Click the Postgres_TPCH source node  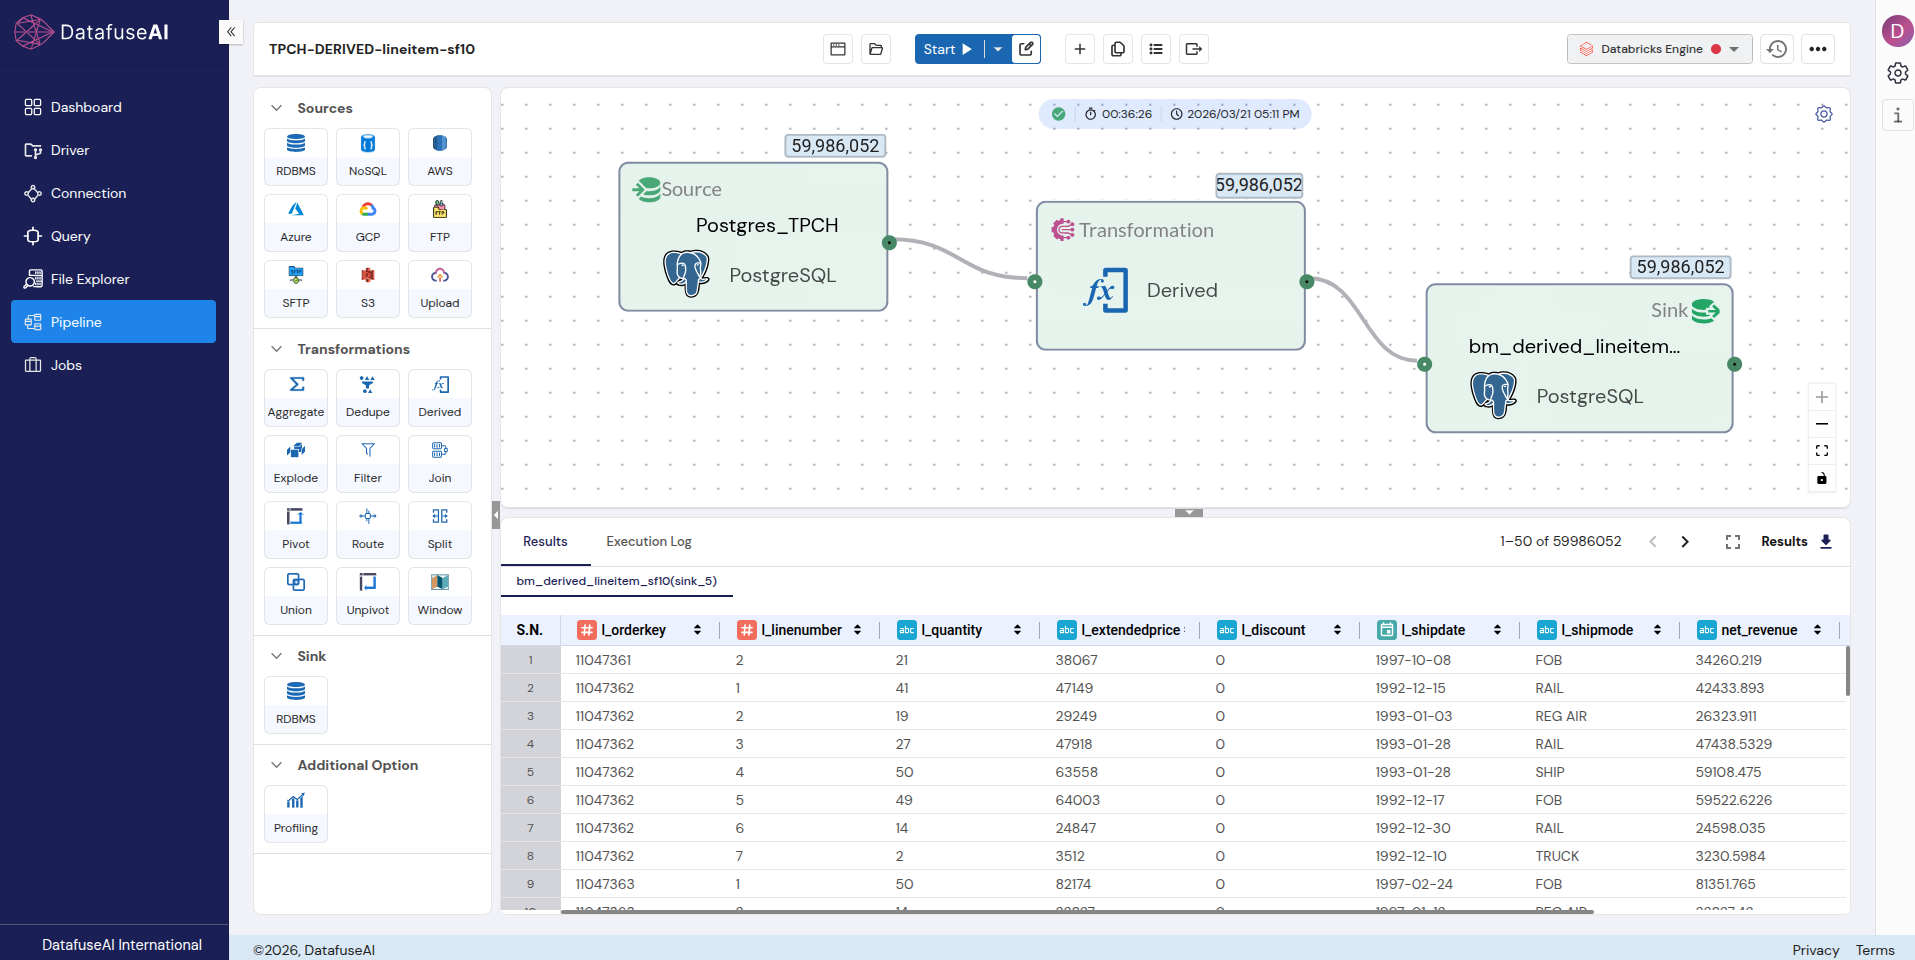pos(753,237)
